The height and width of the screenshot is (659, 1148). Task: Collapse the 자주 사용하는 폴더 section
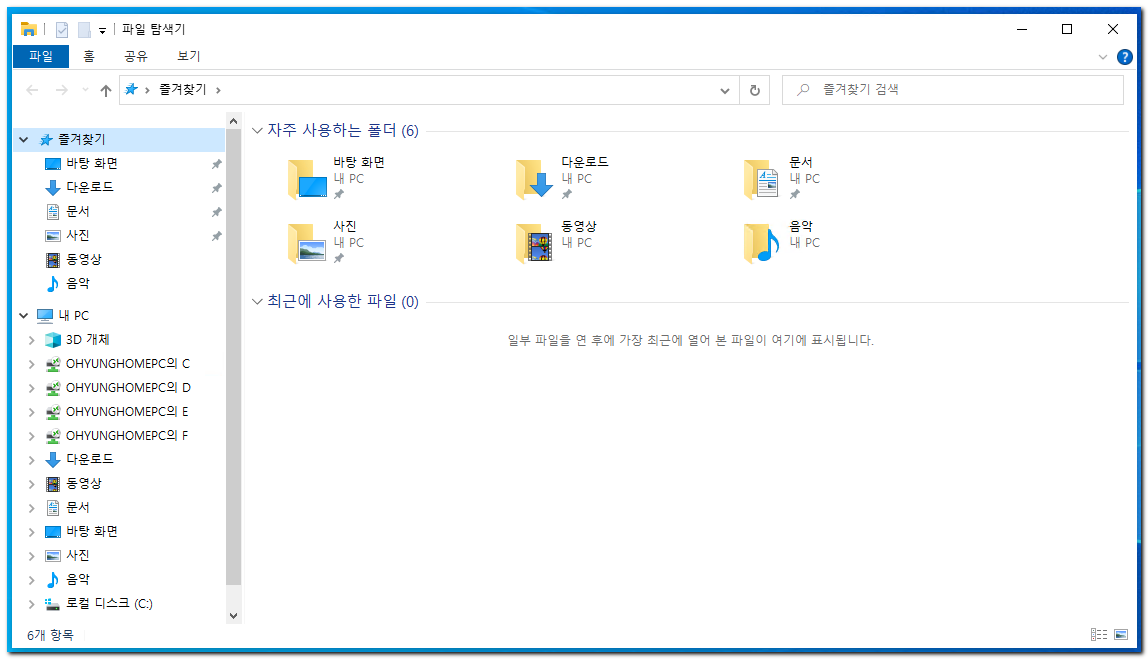coord(258,130)
